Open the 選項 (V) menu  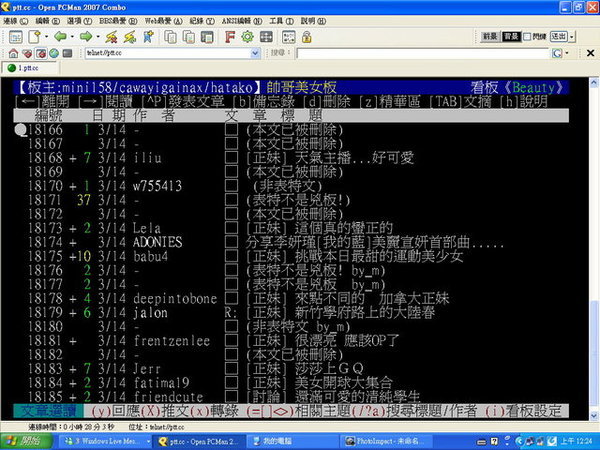[x=79, y=21]
